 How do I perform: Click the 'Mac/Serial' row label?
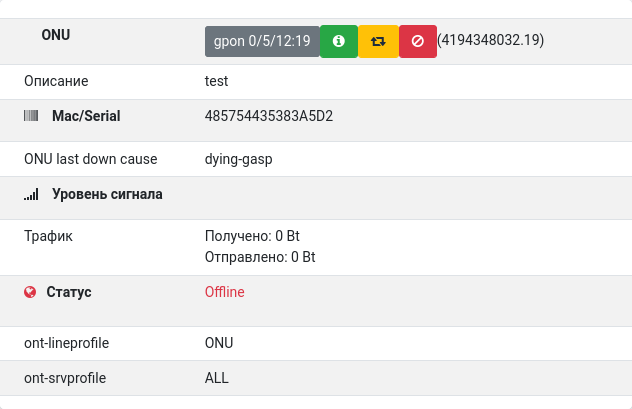pos(86,116)
